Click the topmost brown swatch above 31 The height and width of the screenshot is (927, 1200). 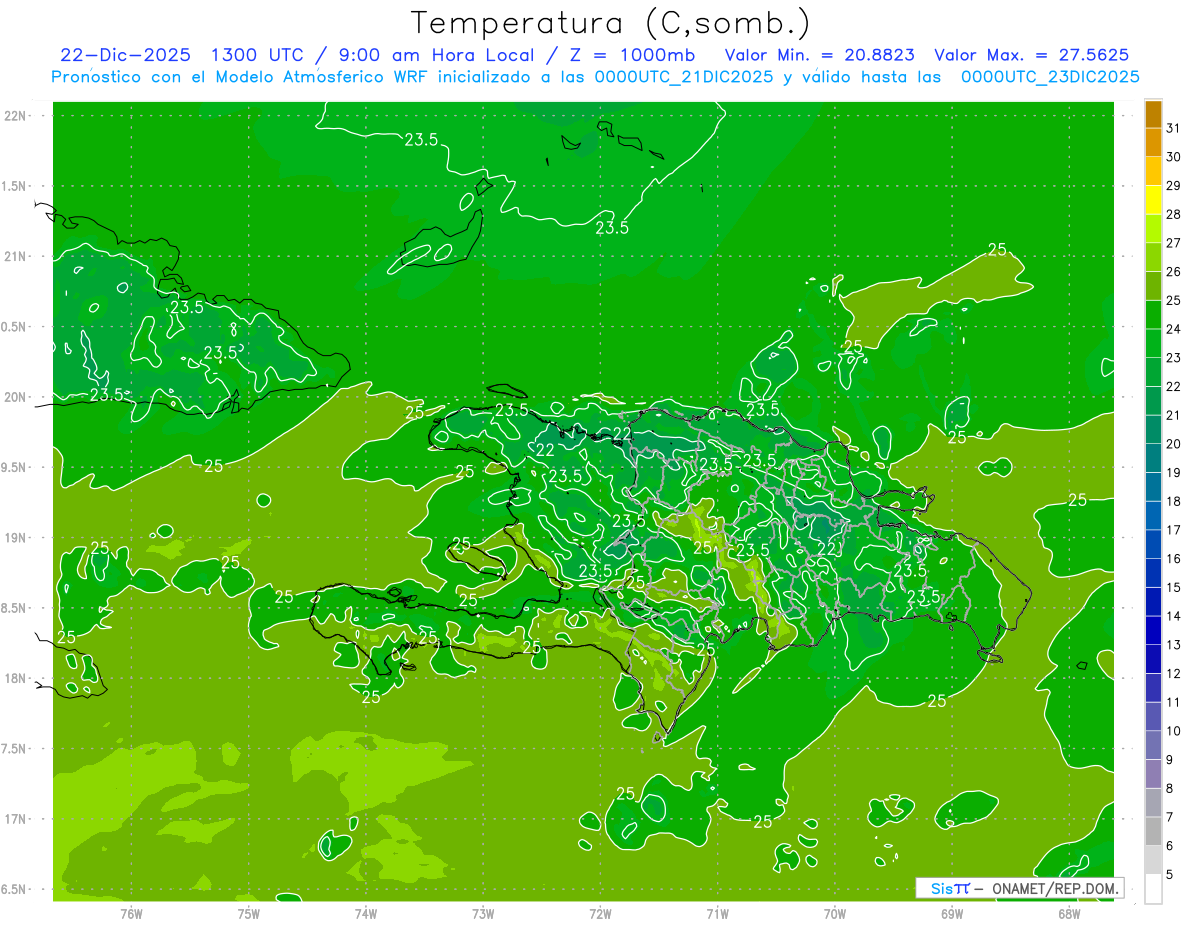[1153, 114]
